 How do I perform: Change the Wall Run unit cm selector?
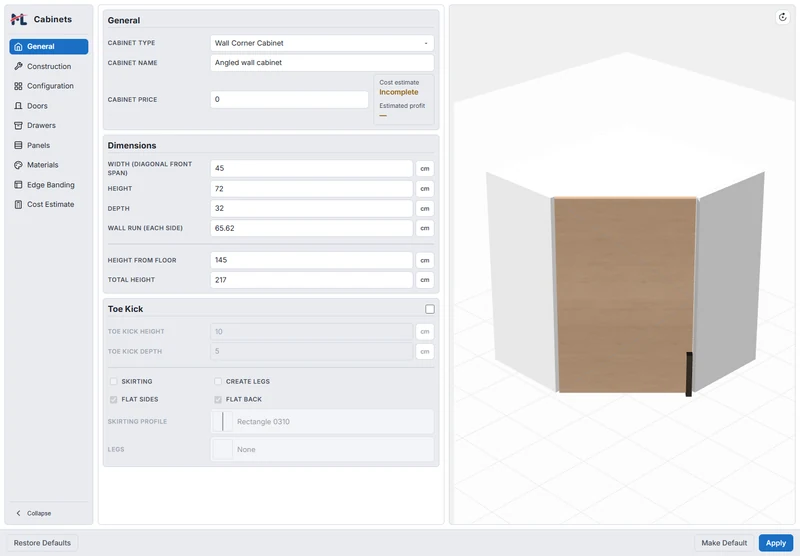(424, 228)
